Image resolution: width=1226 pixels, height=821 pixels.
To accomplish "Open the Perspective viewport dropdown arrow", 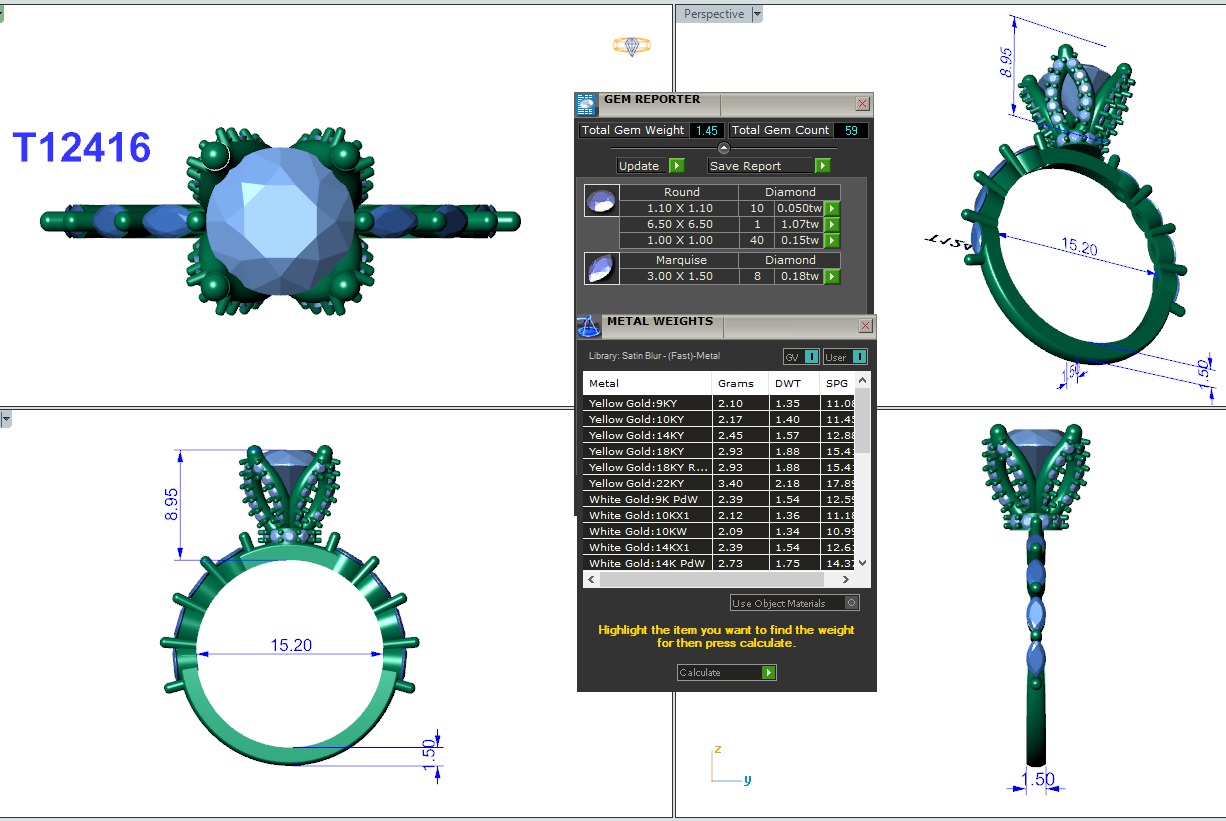I will pos(757,14).
